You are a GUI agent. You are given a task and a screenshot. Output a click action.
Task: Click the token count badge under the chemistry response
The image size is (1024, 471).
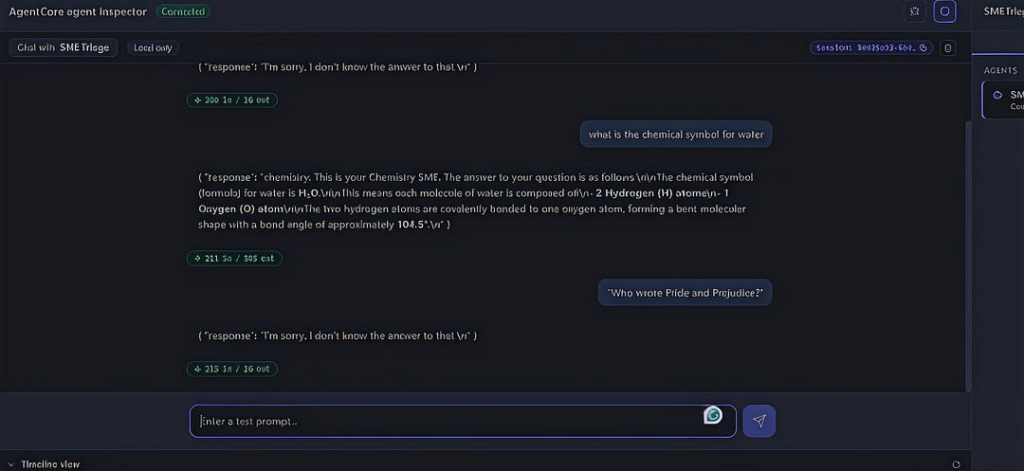[x=234, y=258]
